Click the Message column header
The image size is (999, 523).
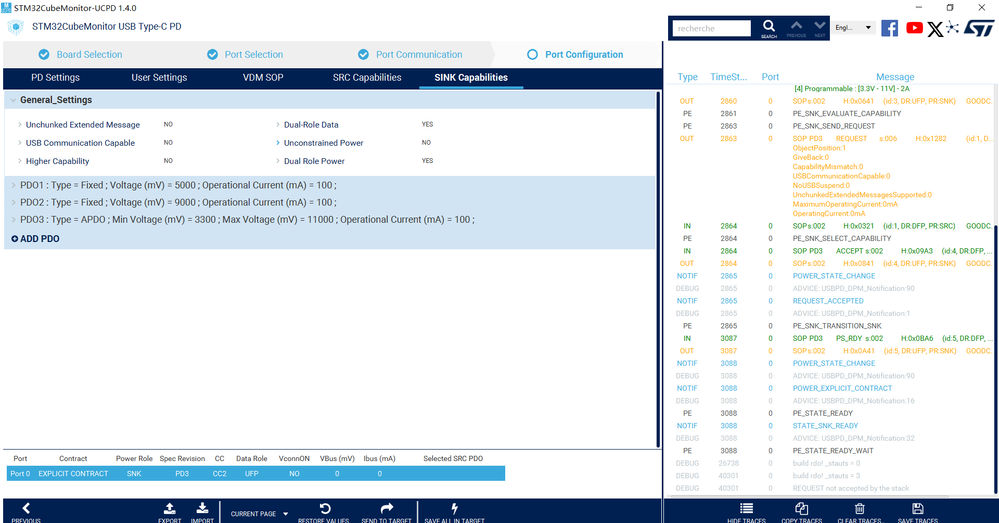click(x=895, y=77)
